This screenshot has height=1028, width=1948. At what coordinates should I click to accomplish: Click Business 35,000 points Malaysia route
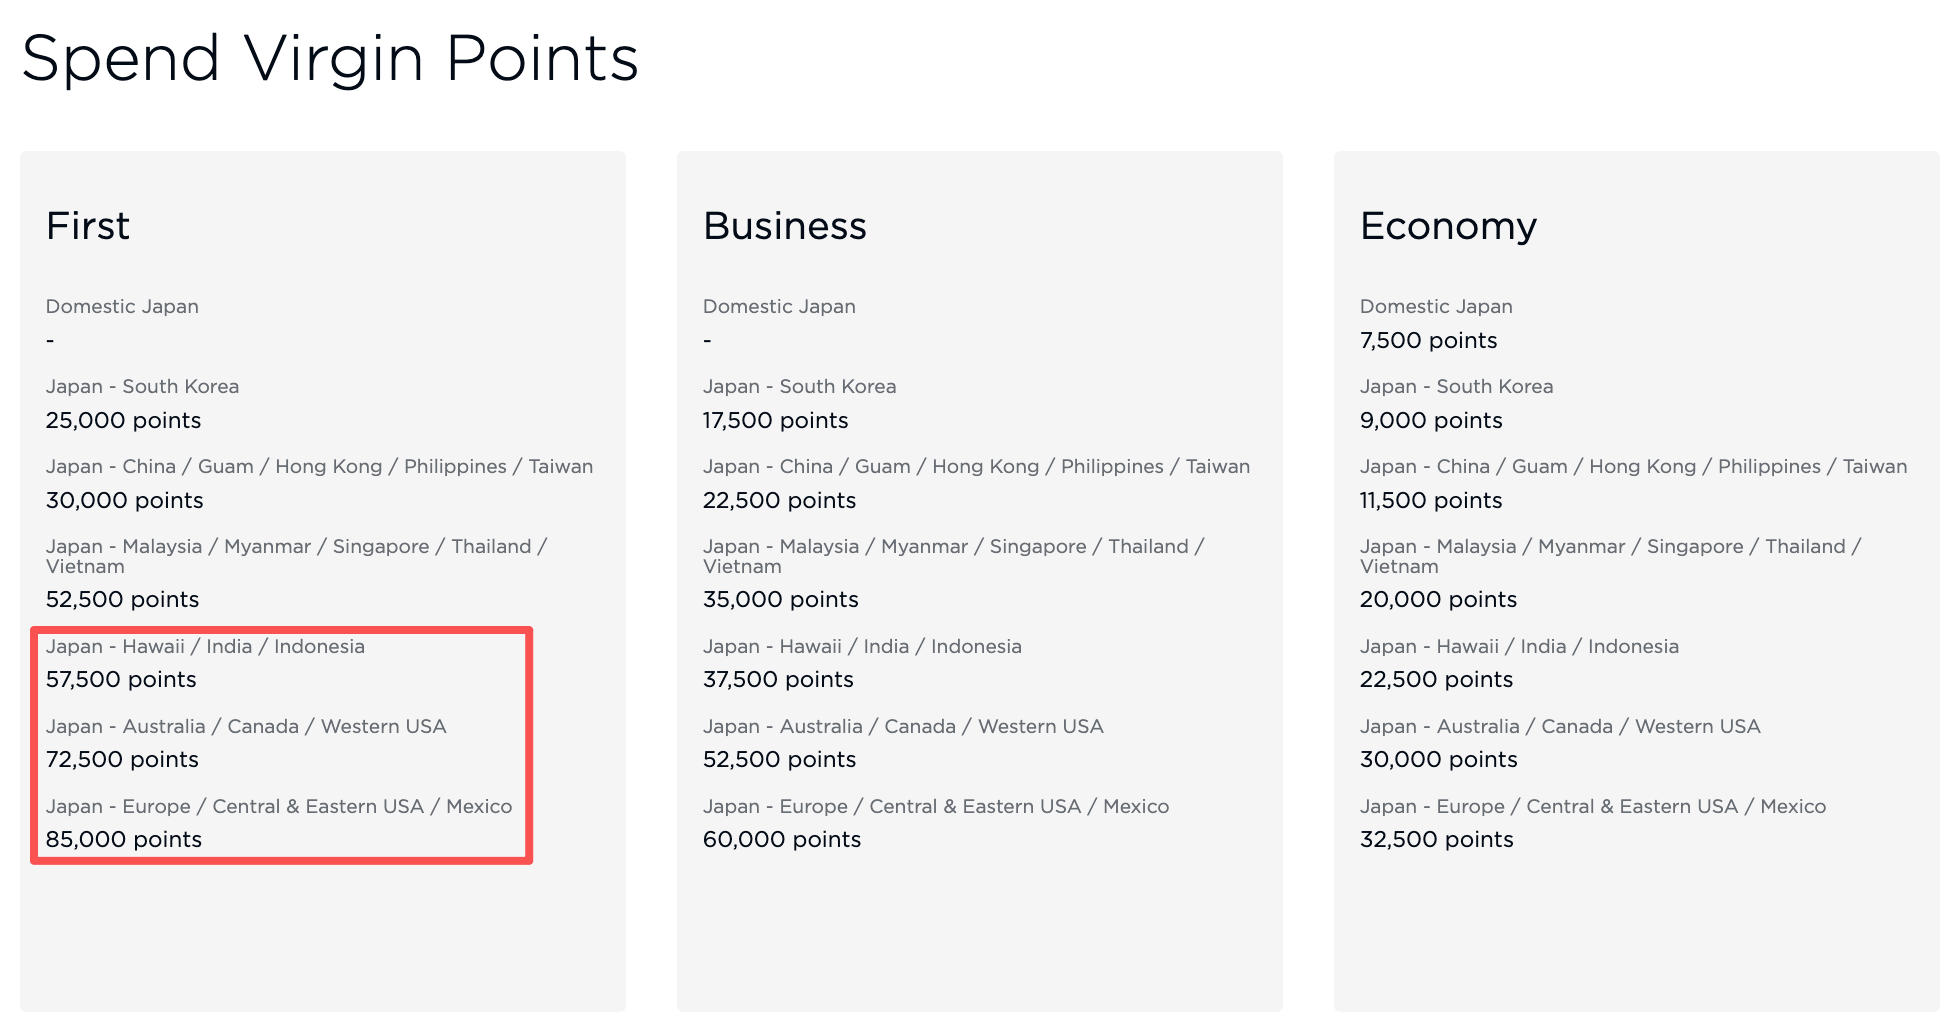pos(780,599)
